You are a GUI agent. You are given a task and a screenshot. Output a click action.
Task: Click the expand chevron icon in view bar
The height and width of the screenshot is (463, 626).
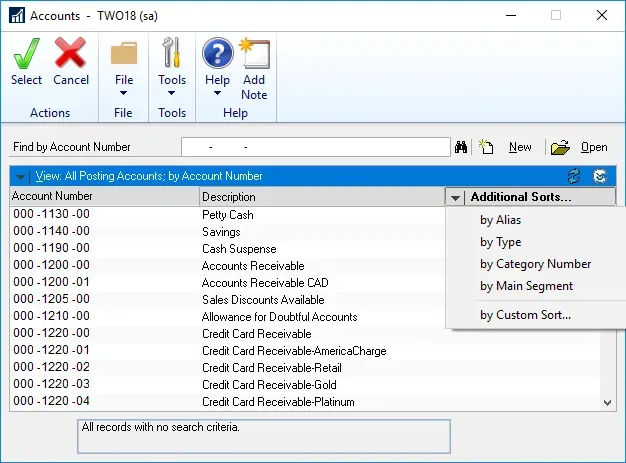[599, 176]
